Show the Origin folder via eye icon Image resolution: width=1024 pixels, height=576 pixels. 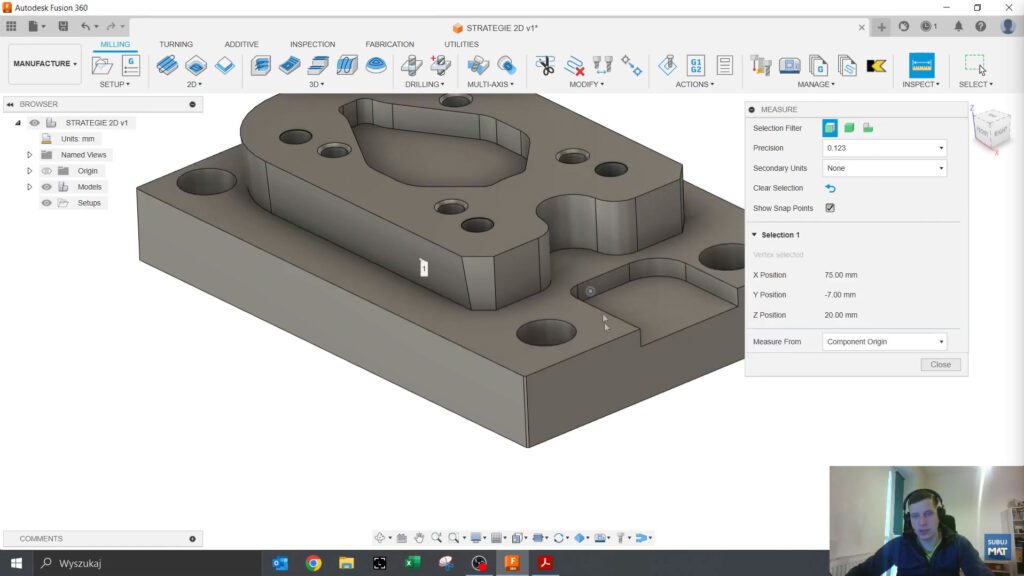46,171
